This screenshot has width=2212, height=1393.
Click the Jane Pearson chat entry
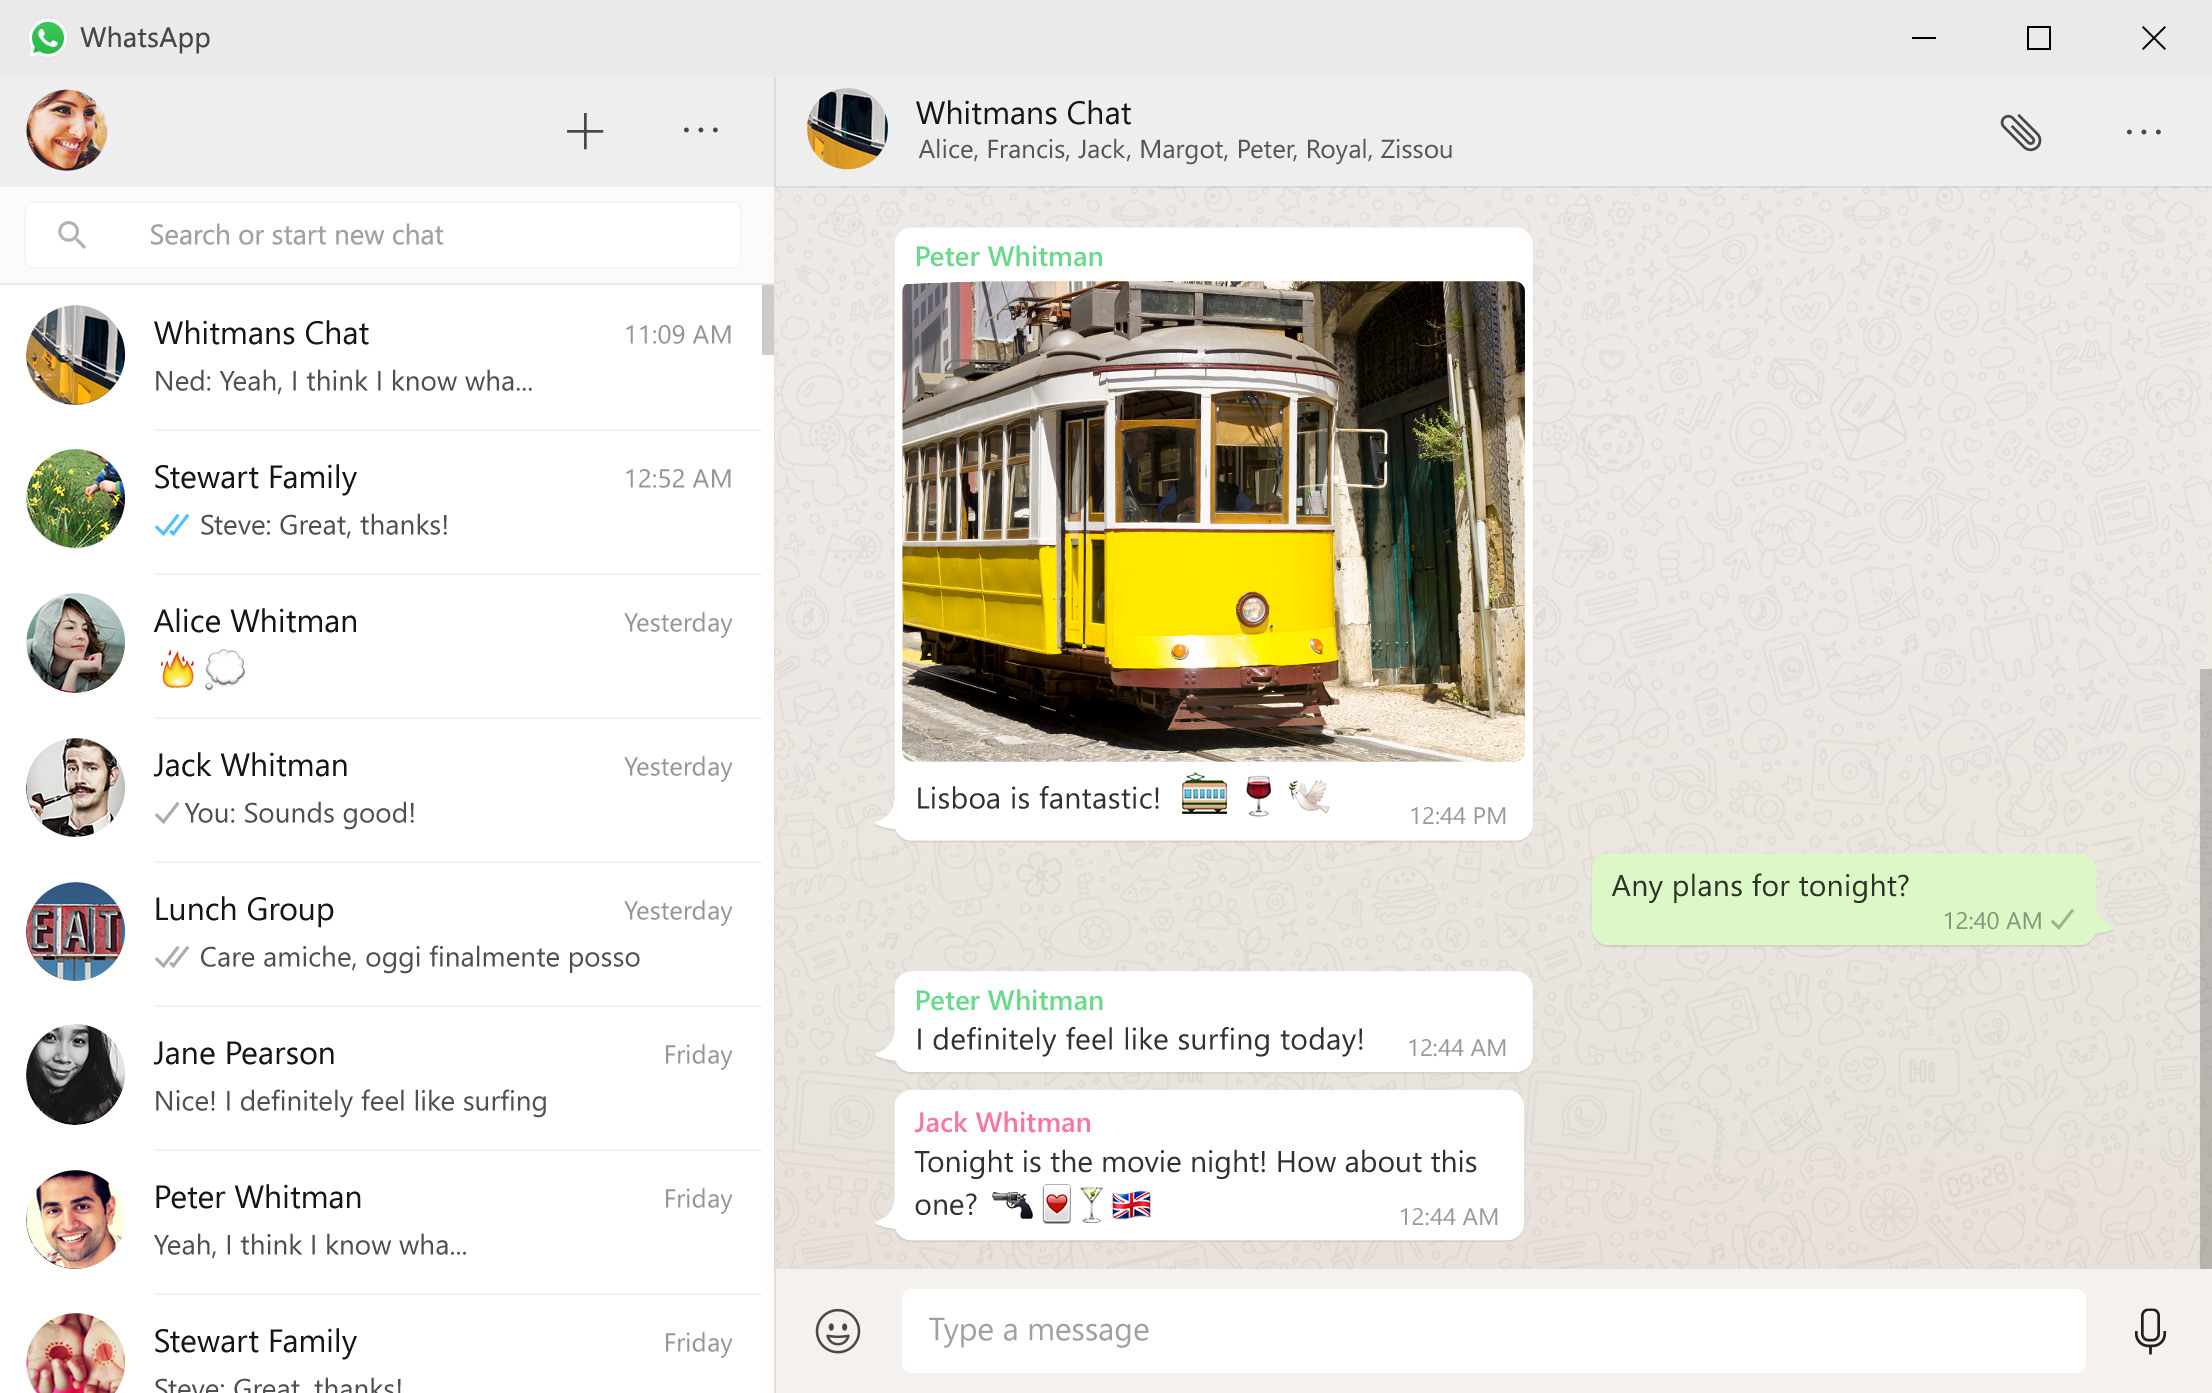(x=385, y=1075)
